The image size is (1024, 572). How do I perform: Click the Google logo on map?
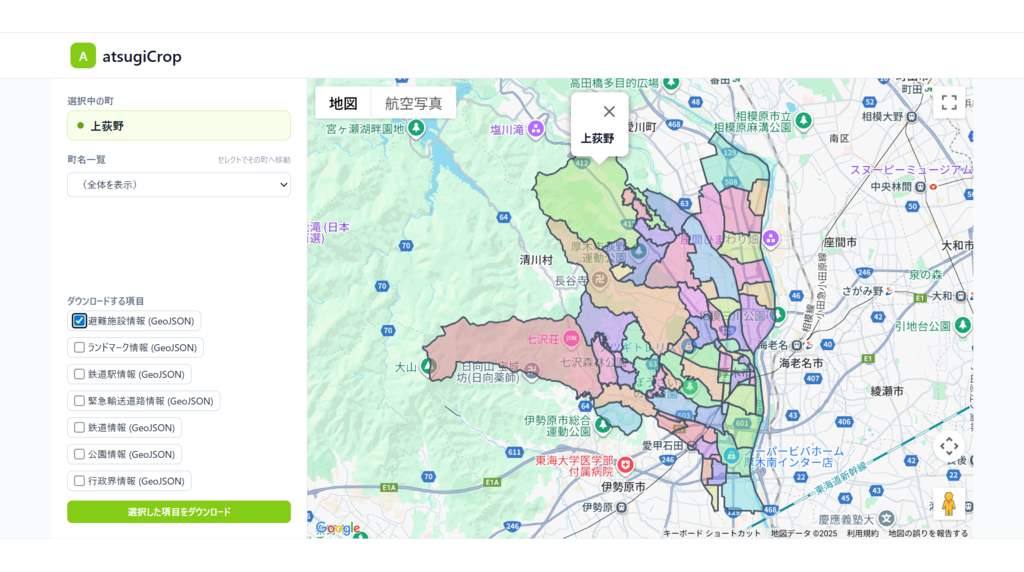coord(337,528)
